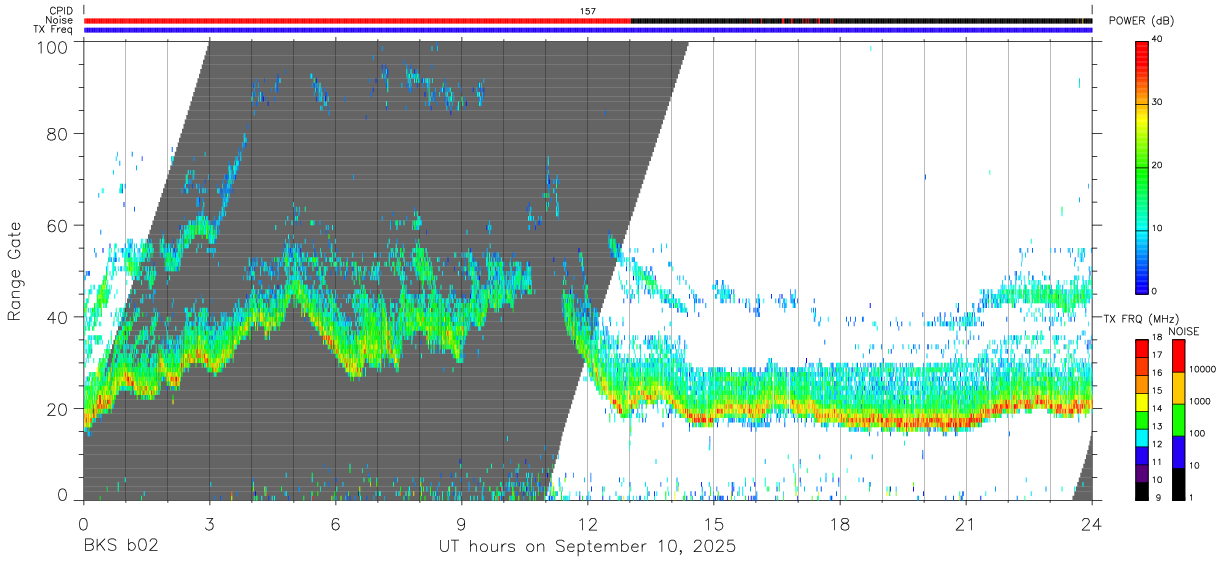Click the TX FRQ color scale bar

[x=1142, y=419]
